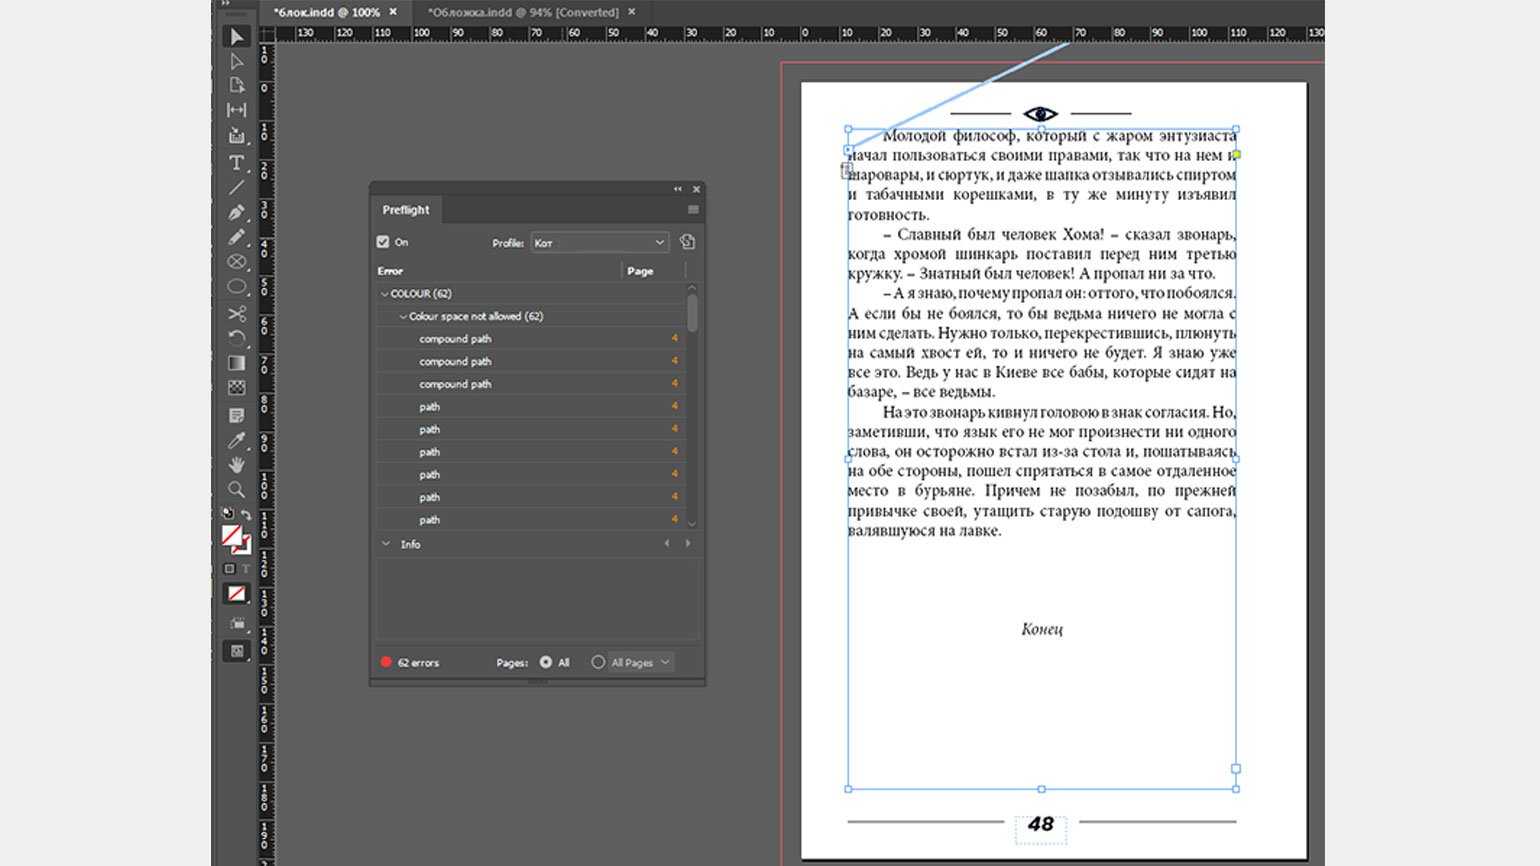The height and width of the screenshot is (866, 1540).
Task: Pick the Scissors tool
Action: [236, 314]
